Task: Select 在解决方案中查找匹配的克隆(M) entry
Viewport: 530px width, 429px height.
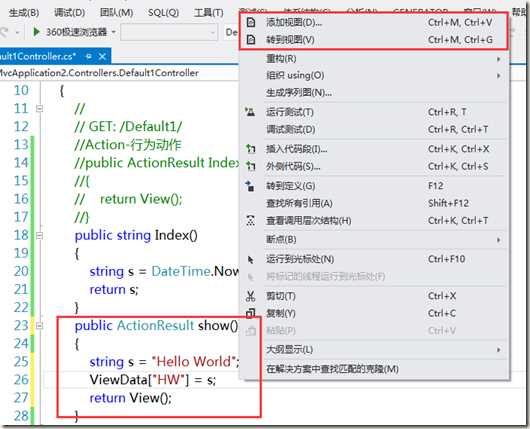Action: tap(374, 369)
